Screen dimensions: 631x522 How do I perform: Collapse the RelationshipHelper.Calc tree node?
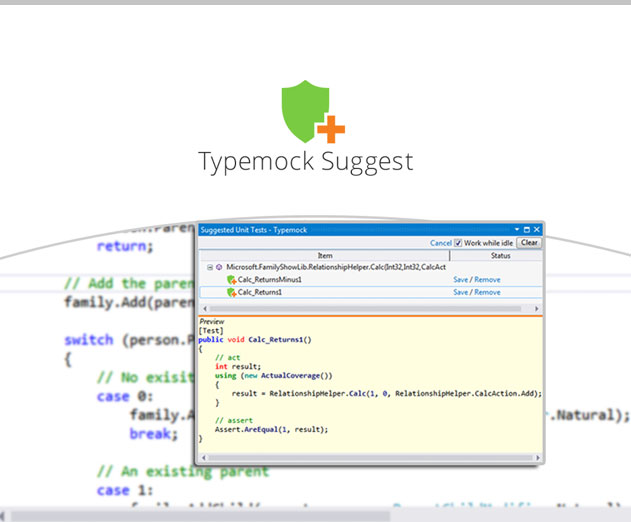[x=210, y=267]
